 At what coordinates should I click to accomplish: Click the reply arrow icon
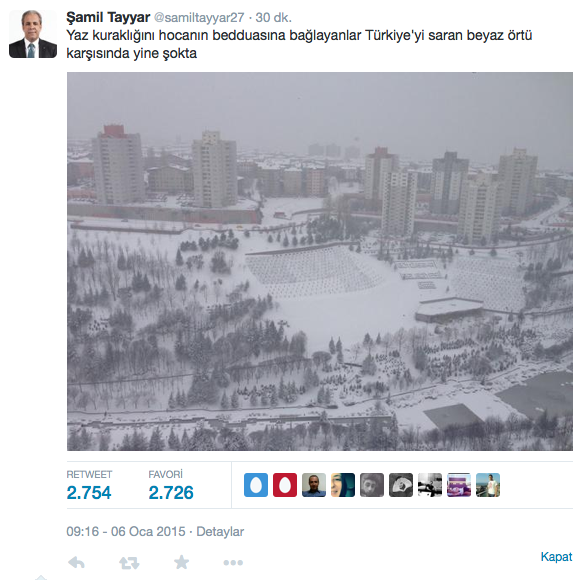(x=77, y=563)
